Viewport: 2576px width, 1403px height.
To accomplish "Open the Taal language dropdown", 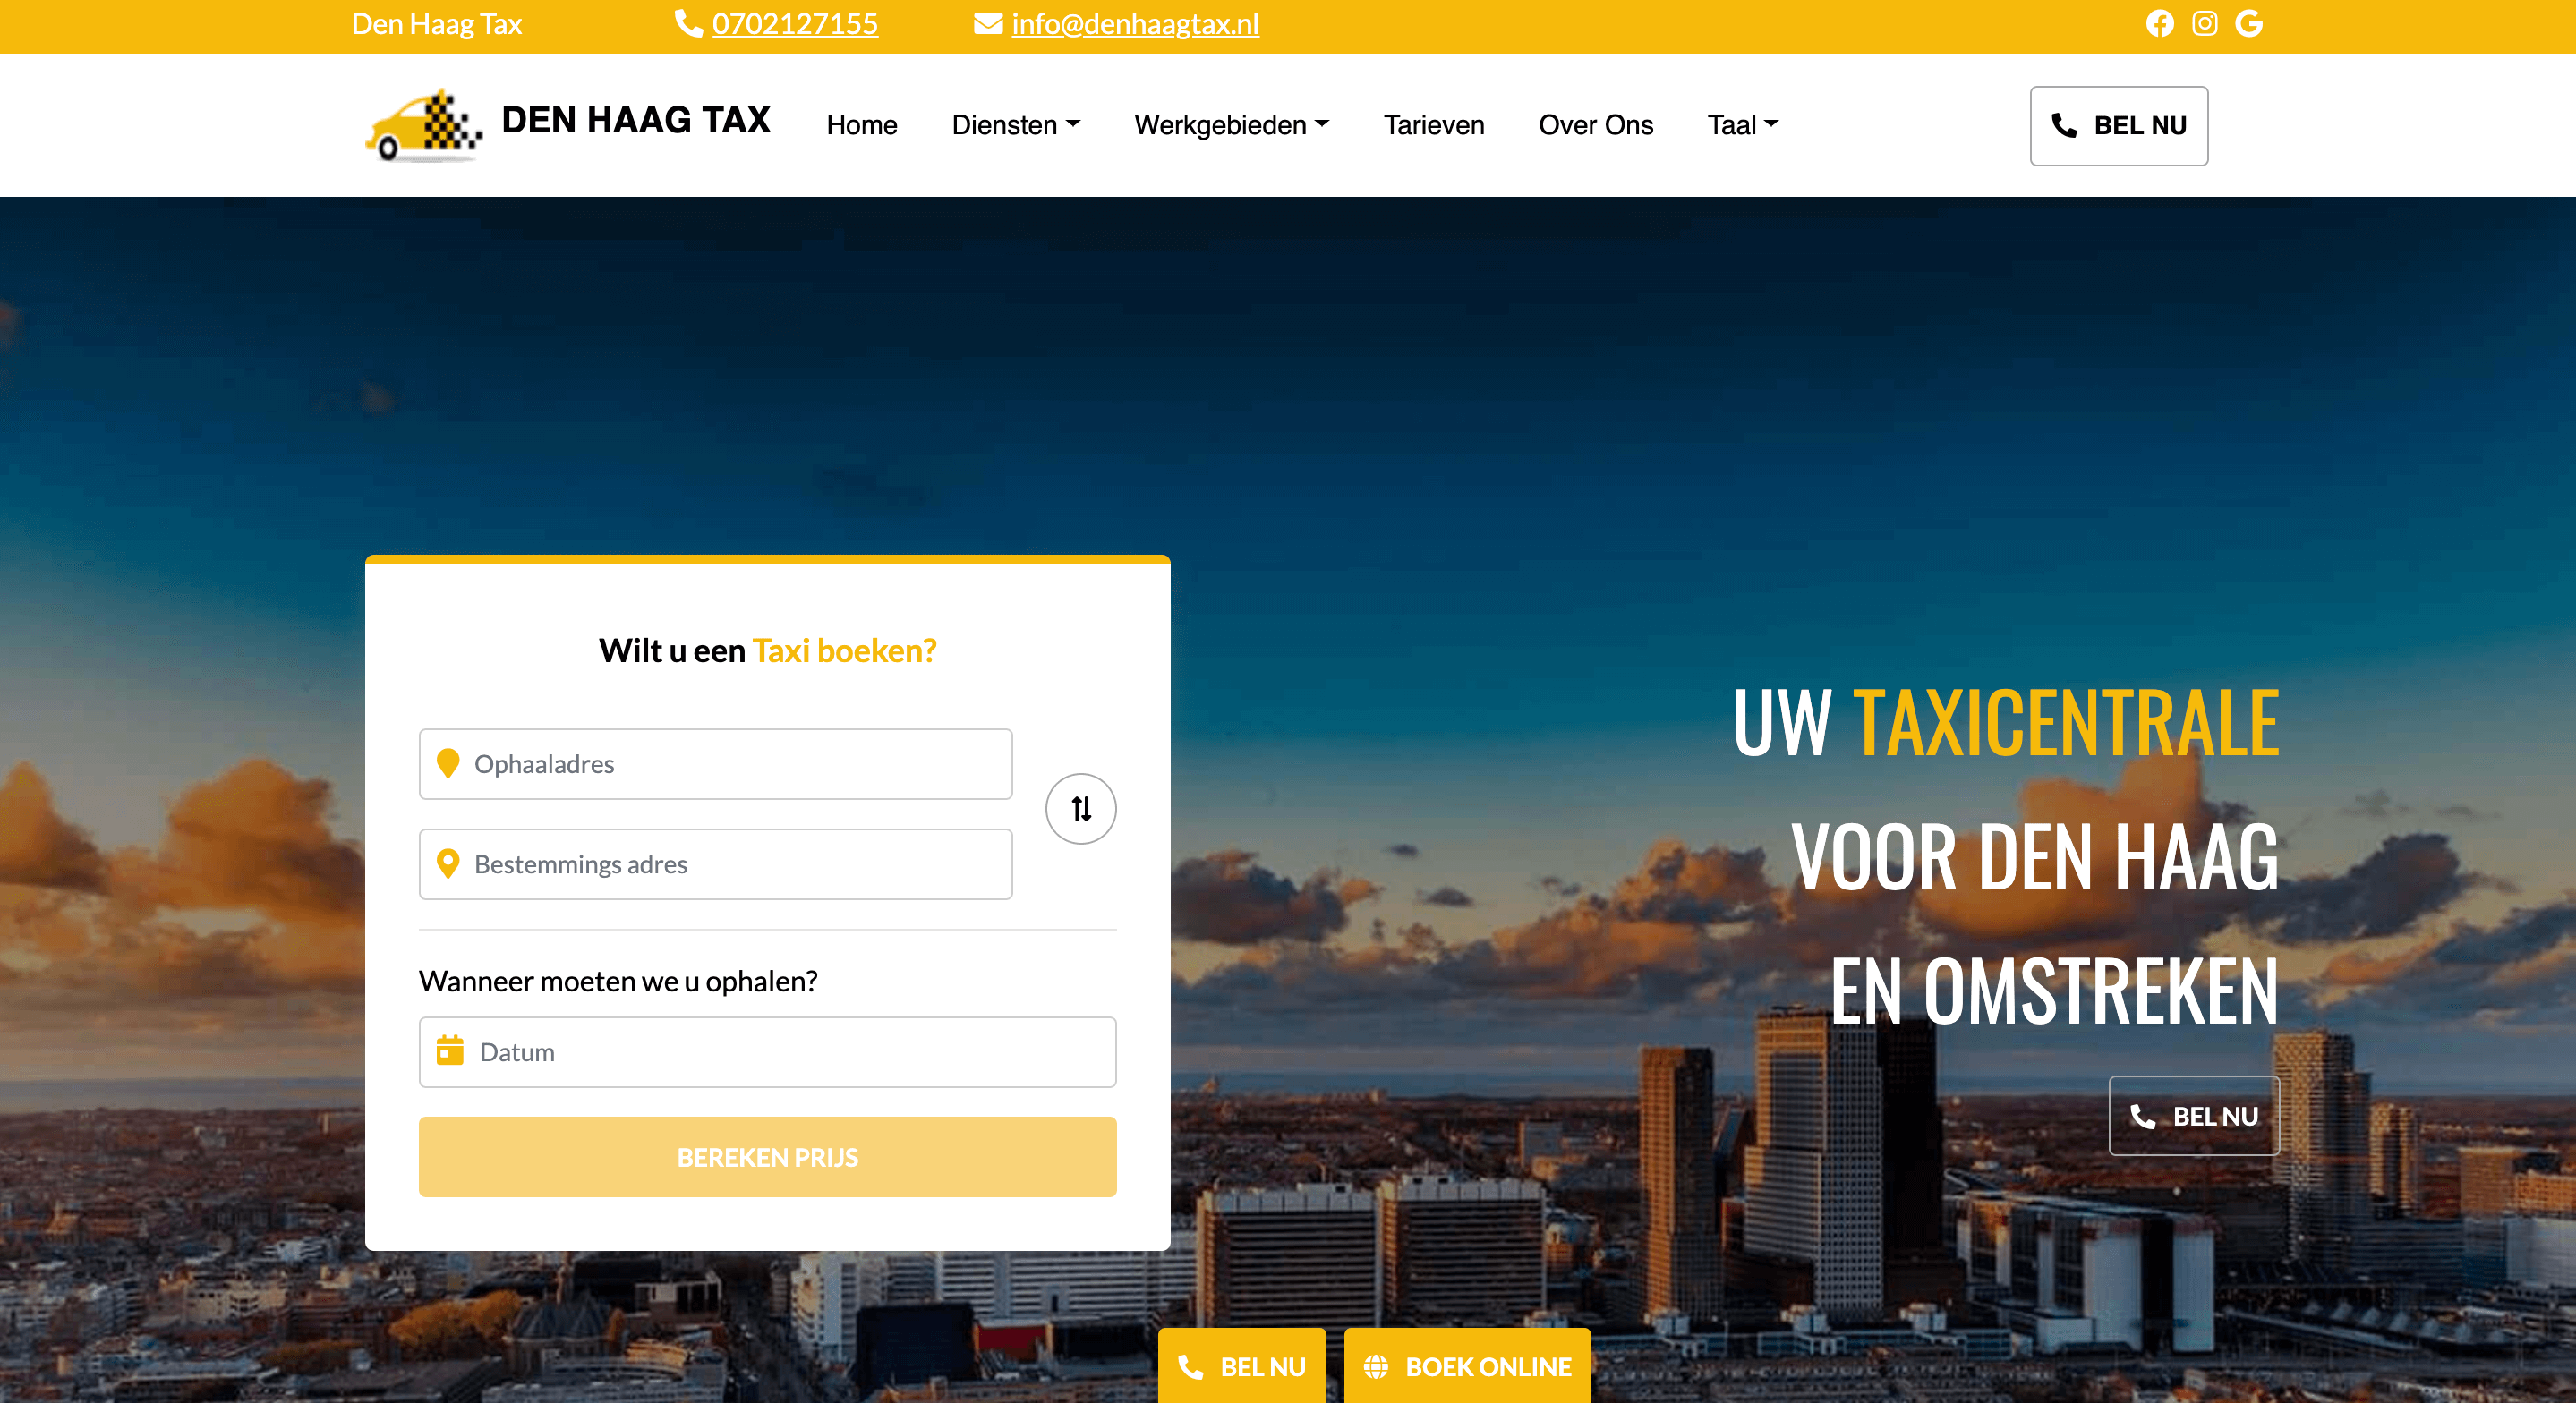I will [x=1742, y=125].
